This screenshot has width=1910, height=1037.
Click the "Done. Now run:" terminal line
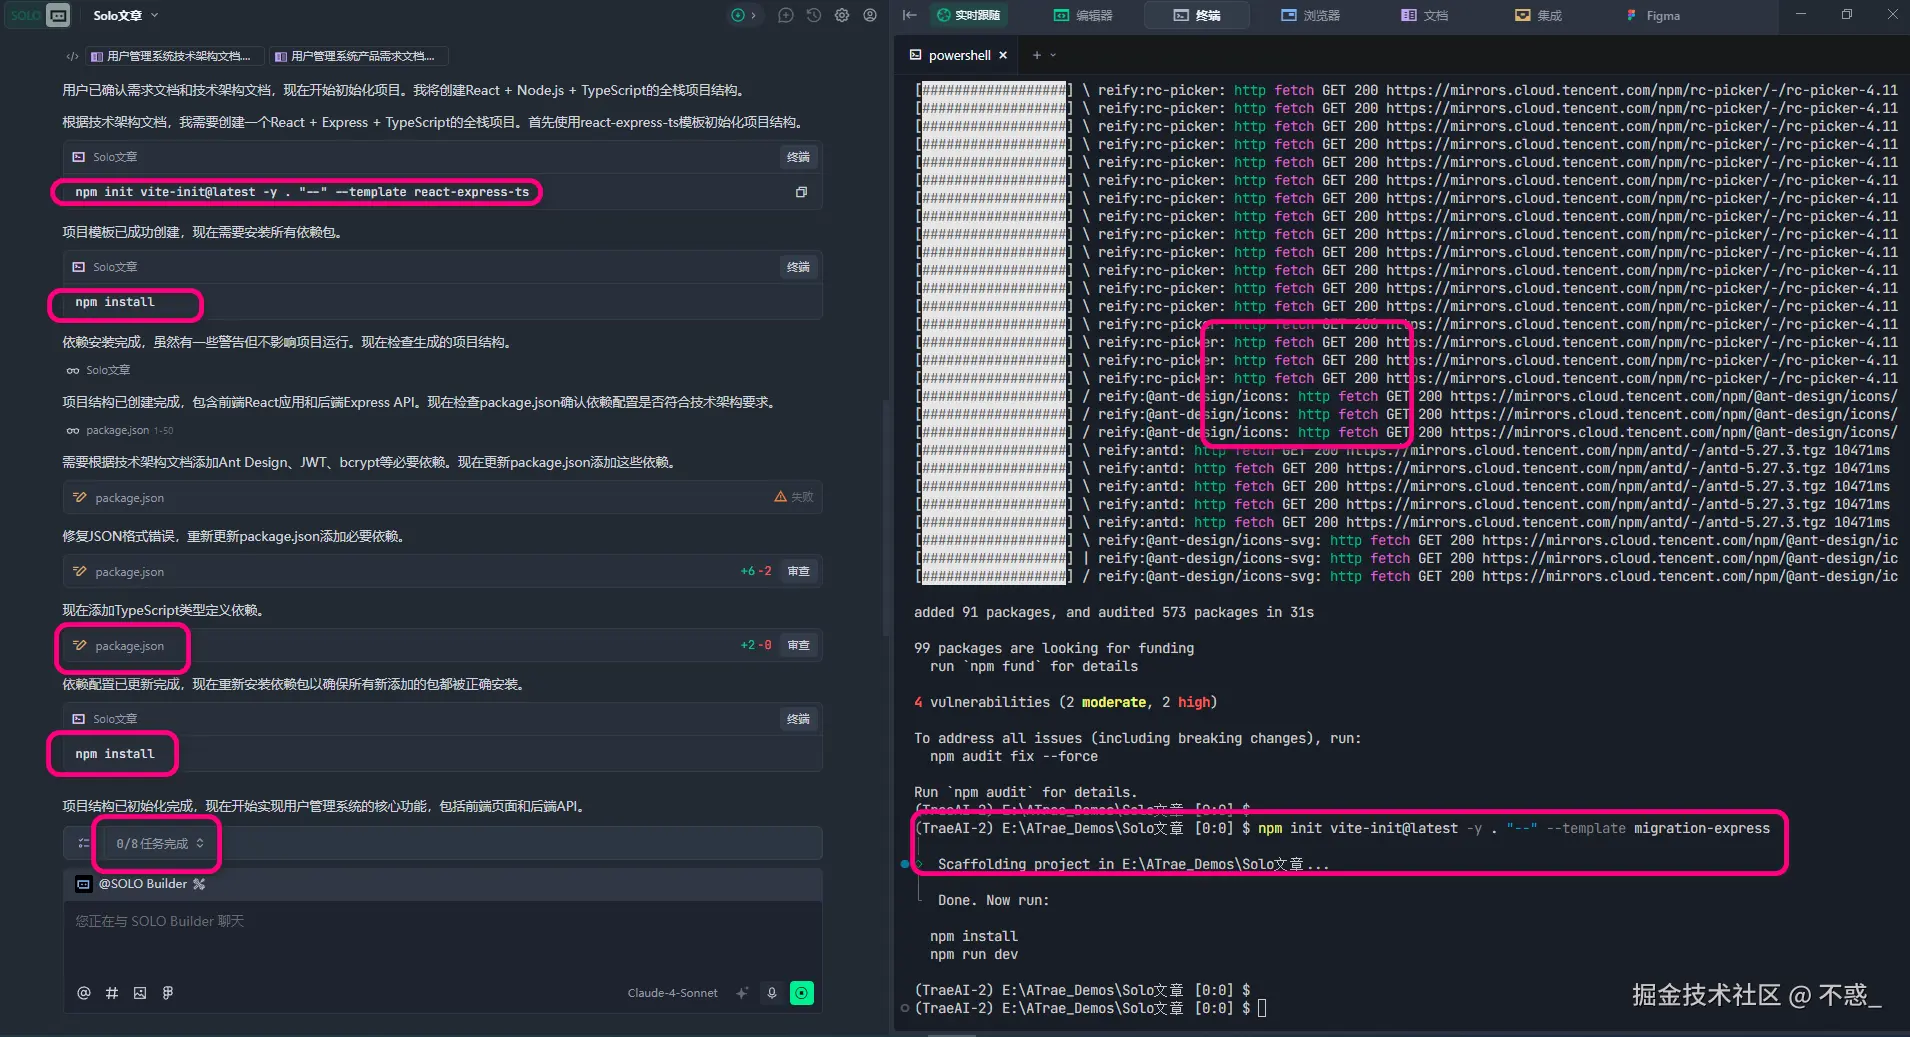(x=993, y=900)
